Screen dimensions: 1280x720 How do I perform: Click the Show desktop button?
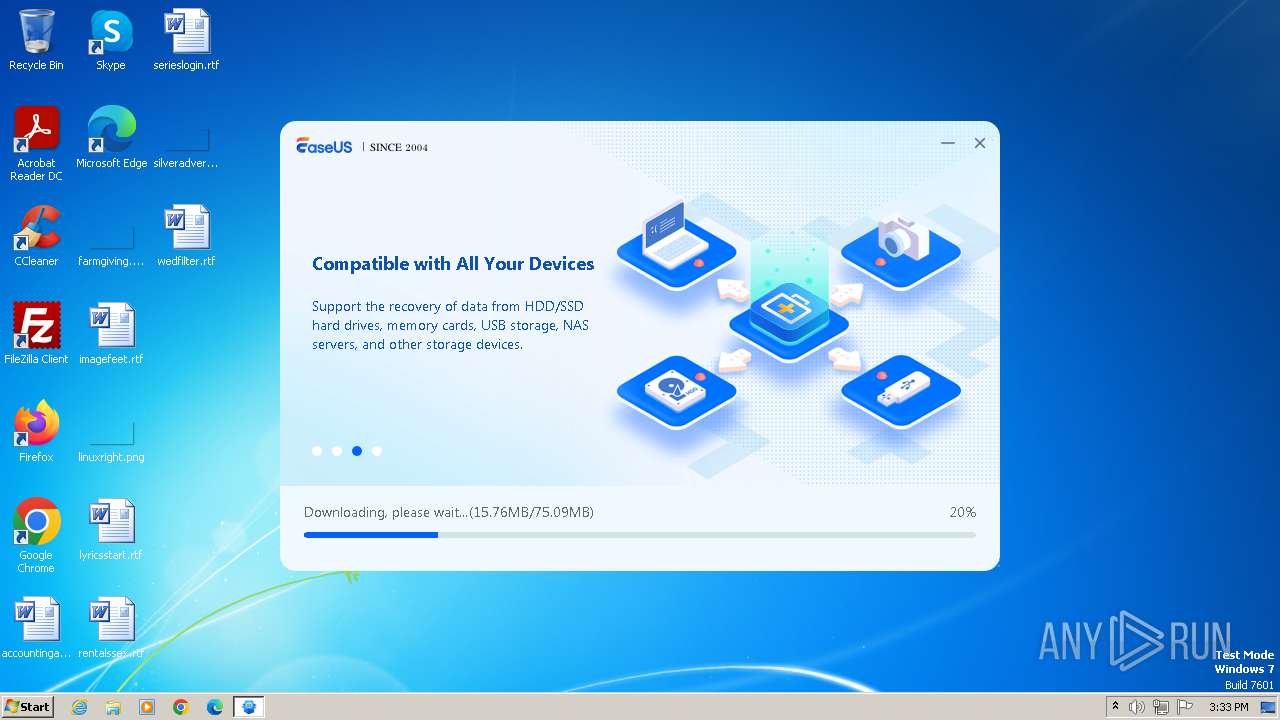(1268, 707)
